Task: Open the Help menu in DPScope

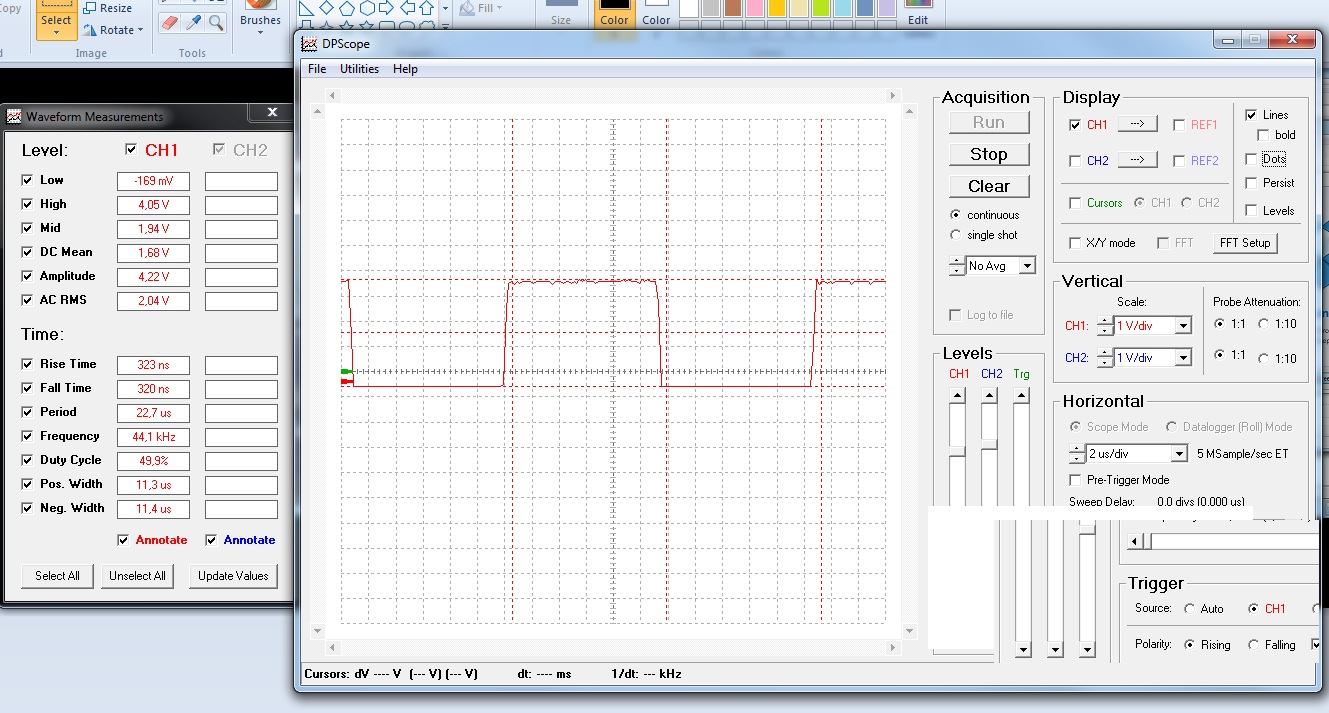Action: coord(405,69)
